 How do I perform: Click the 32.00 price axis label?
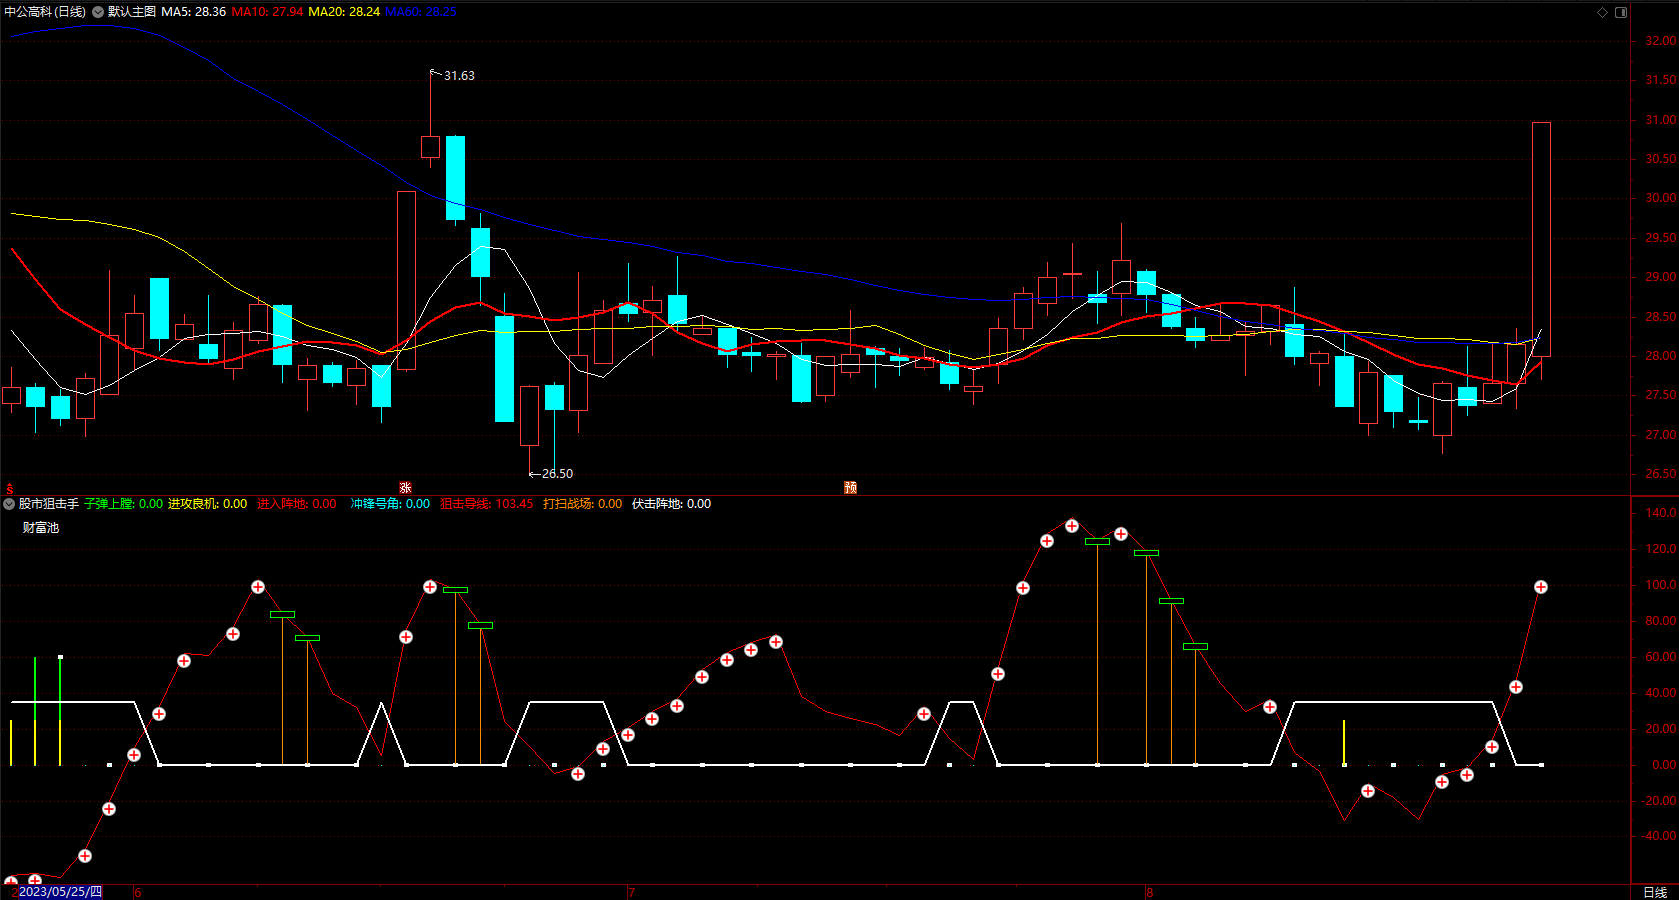pyautogui.click(x=1661, y=41)
